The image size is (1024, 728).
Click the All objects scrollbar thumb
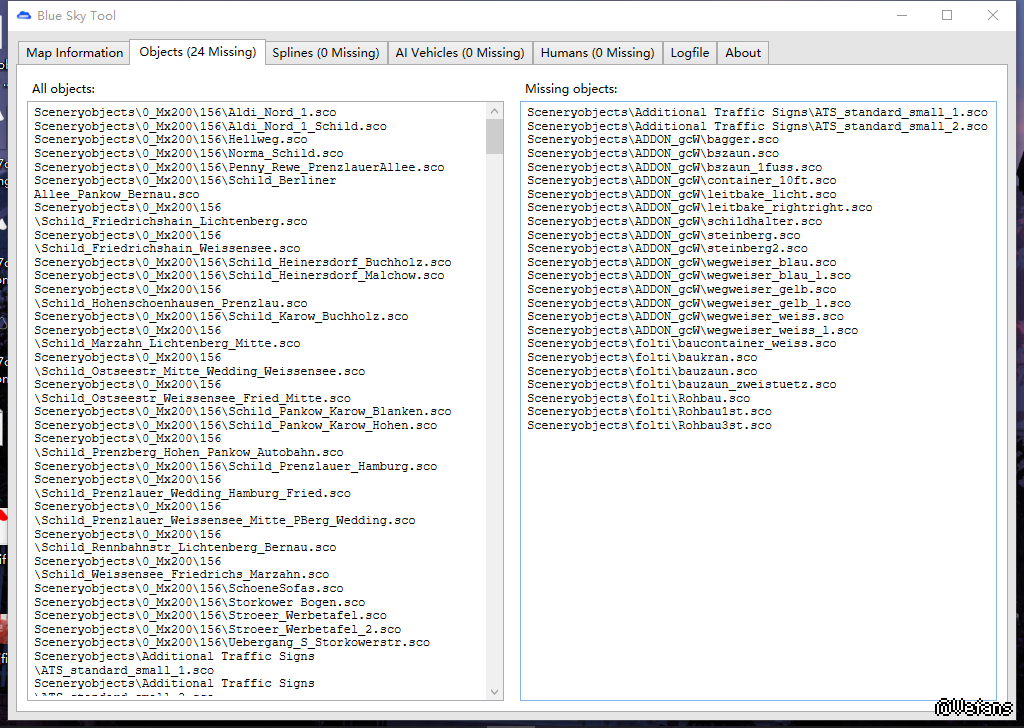coord(495,136)
